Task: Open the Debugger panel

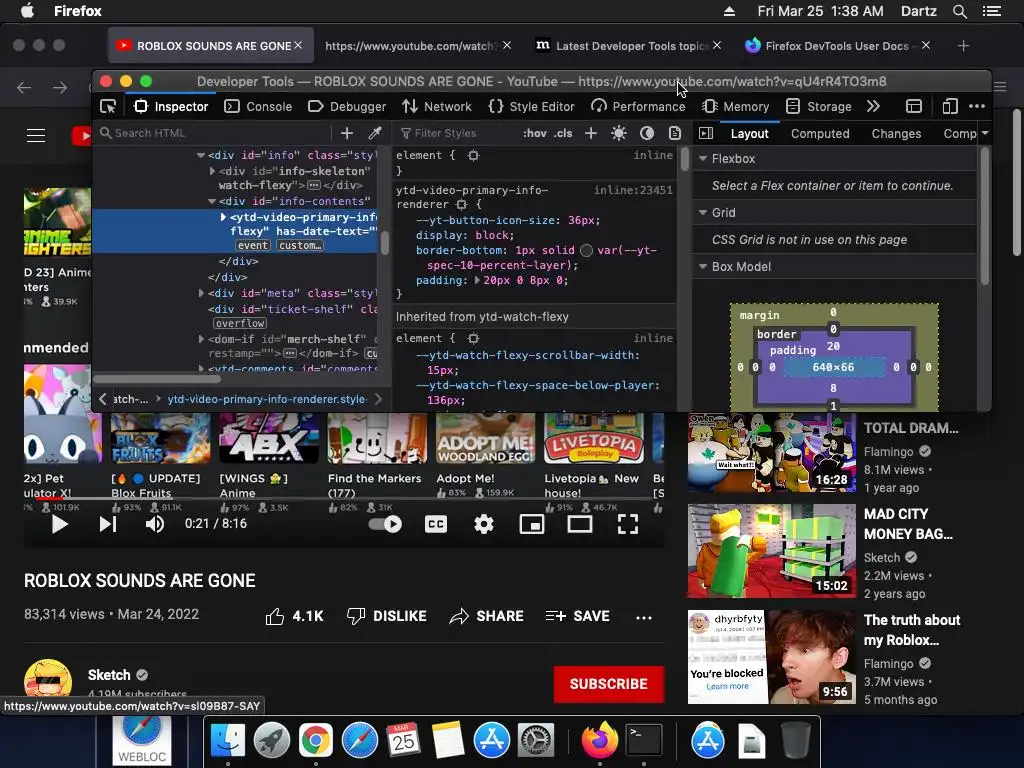Action: (347, 106)
